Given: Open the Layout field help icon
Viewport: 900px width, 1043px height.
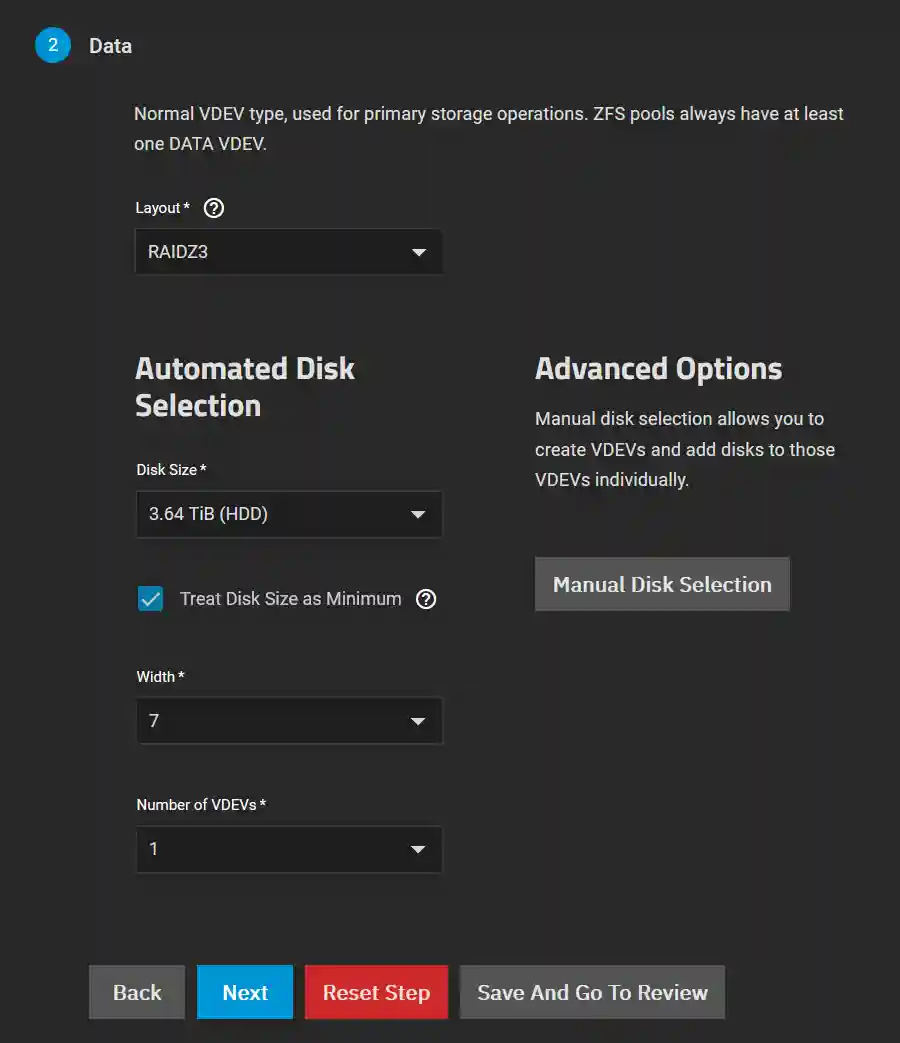Looking at the screenshot, I should [x=213, y=208].
